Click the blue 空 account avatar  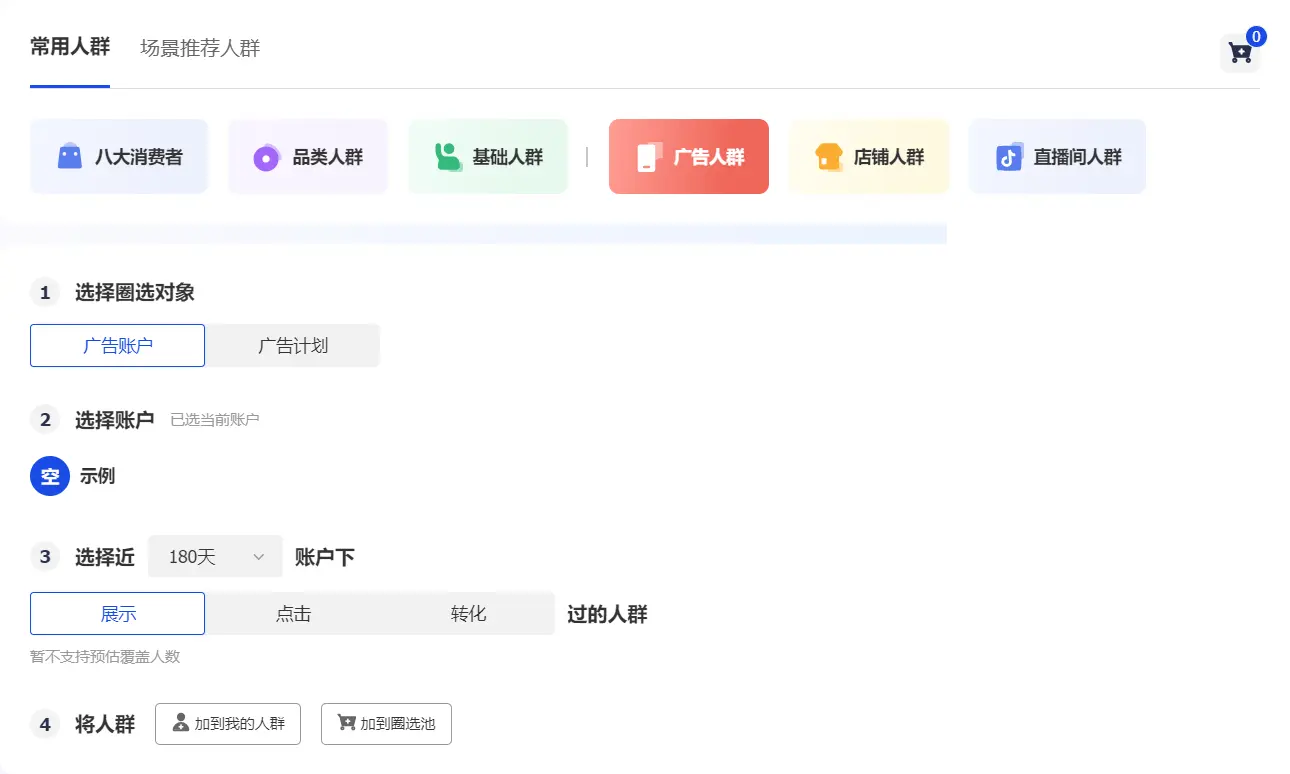[50, 476]
